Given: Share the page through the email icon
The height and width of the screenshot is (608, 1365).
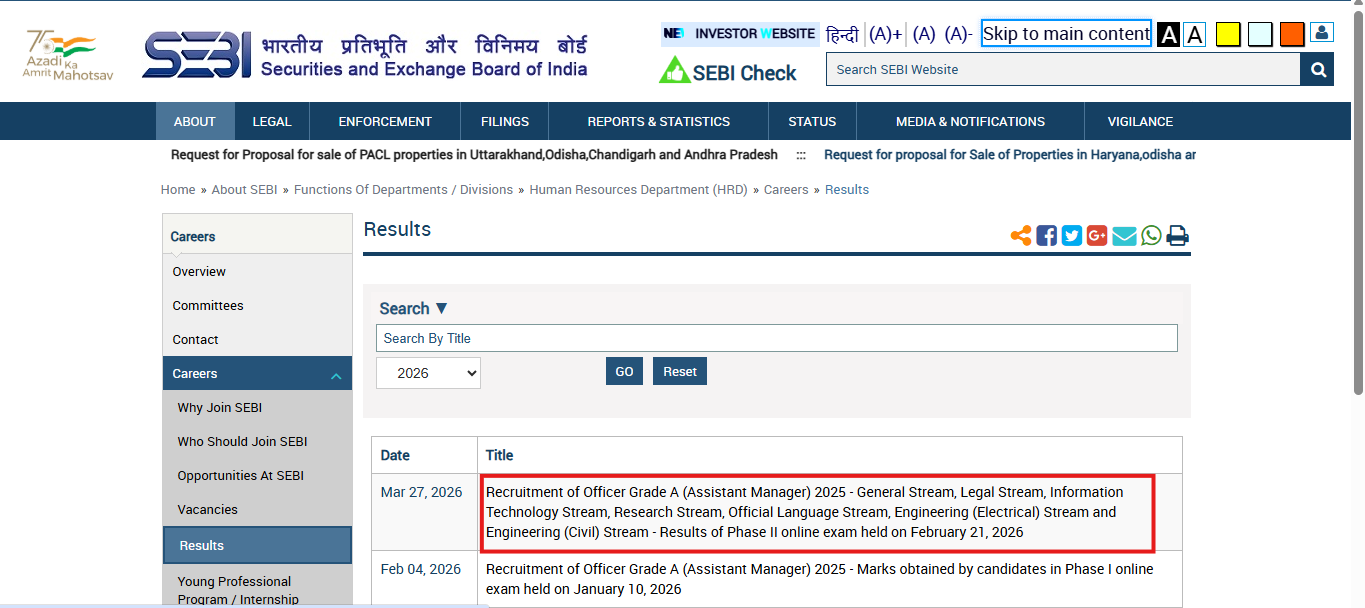Looking at the screenshot, I should coord(1124,235).
